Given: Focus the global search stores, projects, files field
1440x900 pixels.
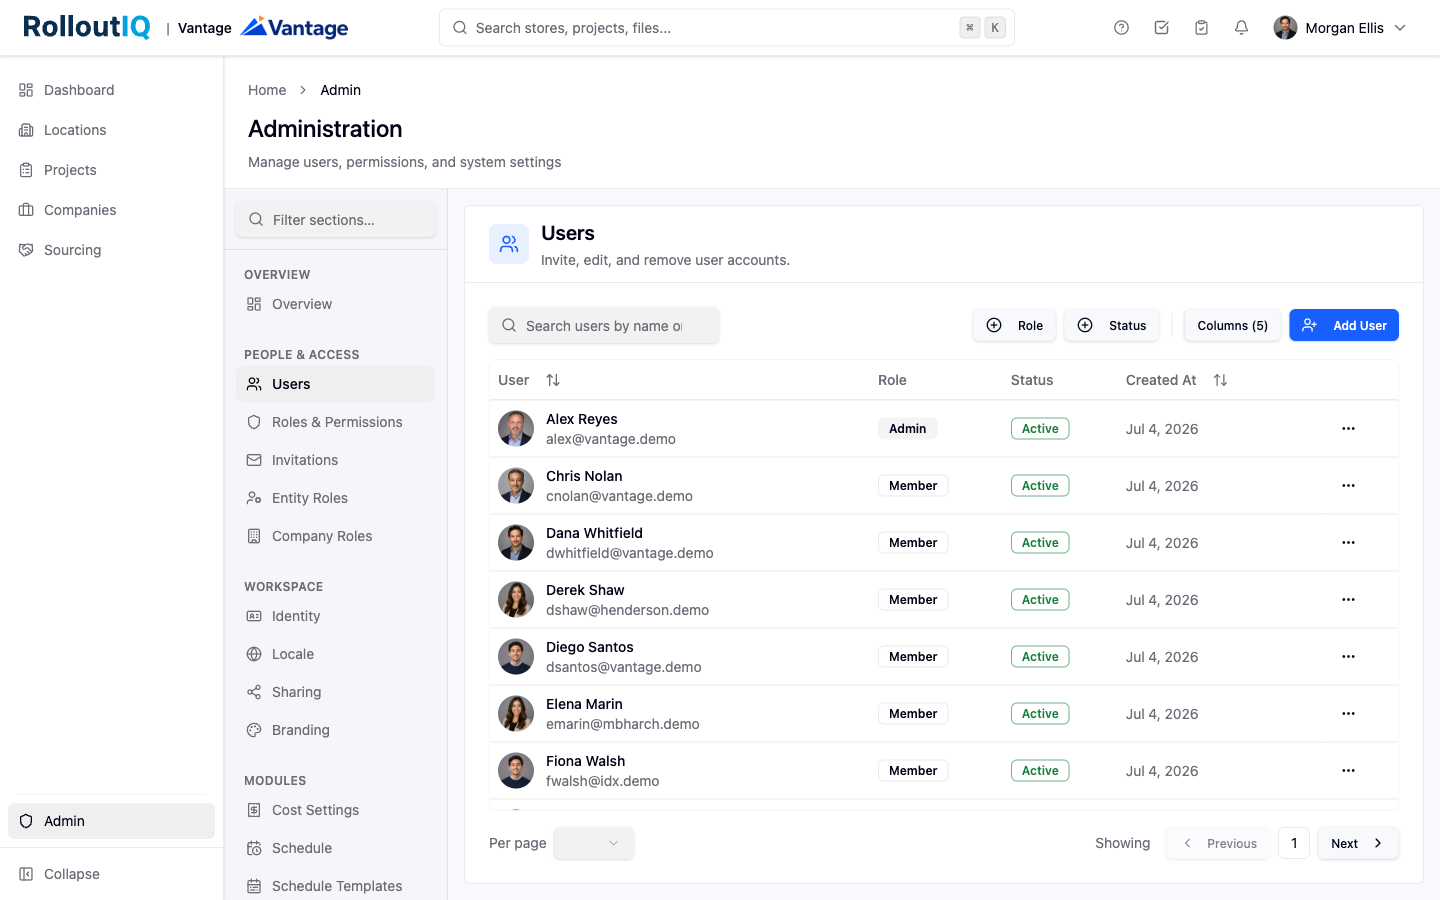Looking at the screenshot, I should 727,28.
